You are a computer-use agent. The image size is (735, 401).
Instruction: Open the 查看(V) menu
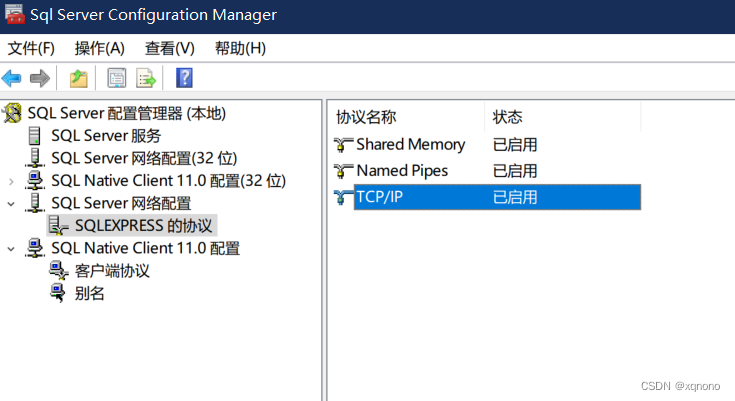(x=170, y=48)
